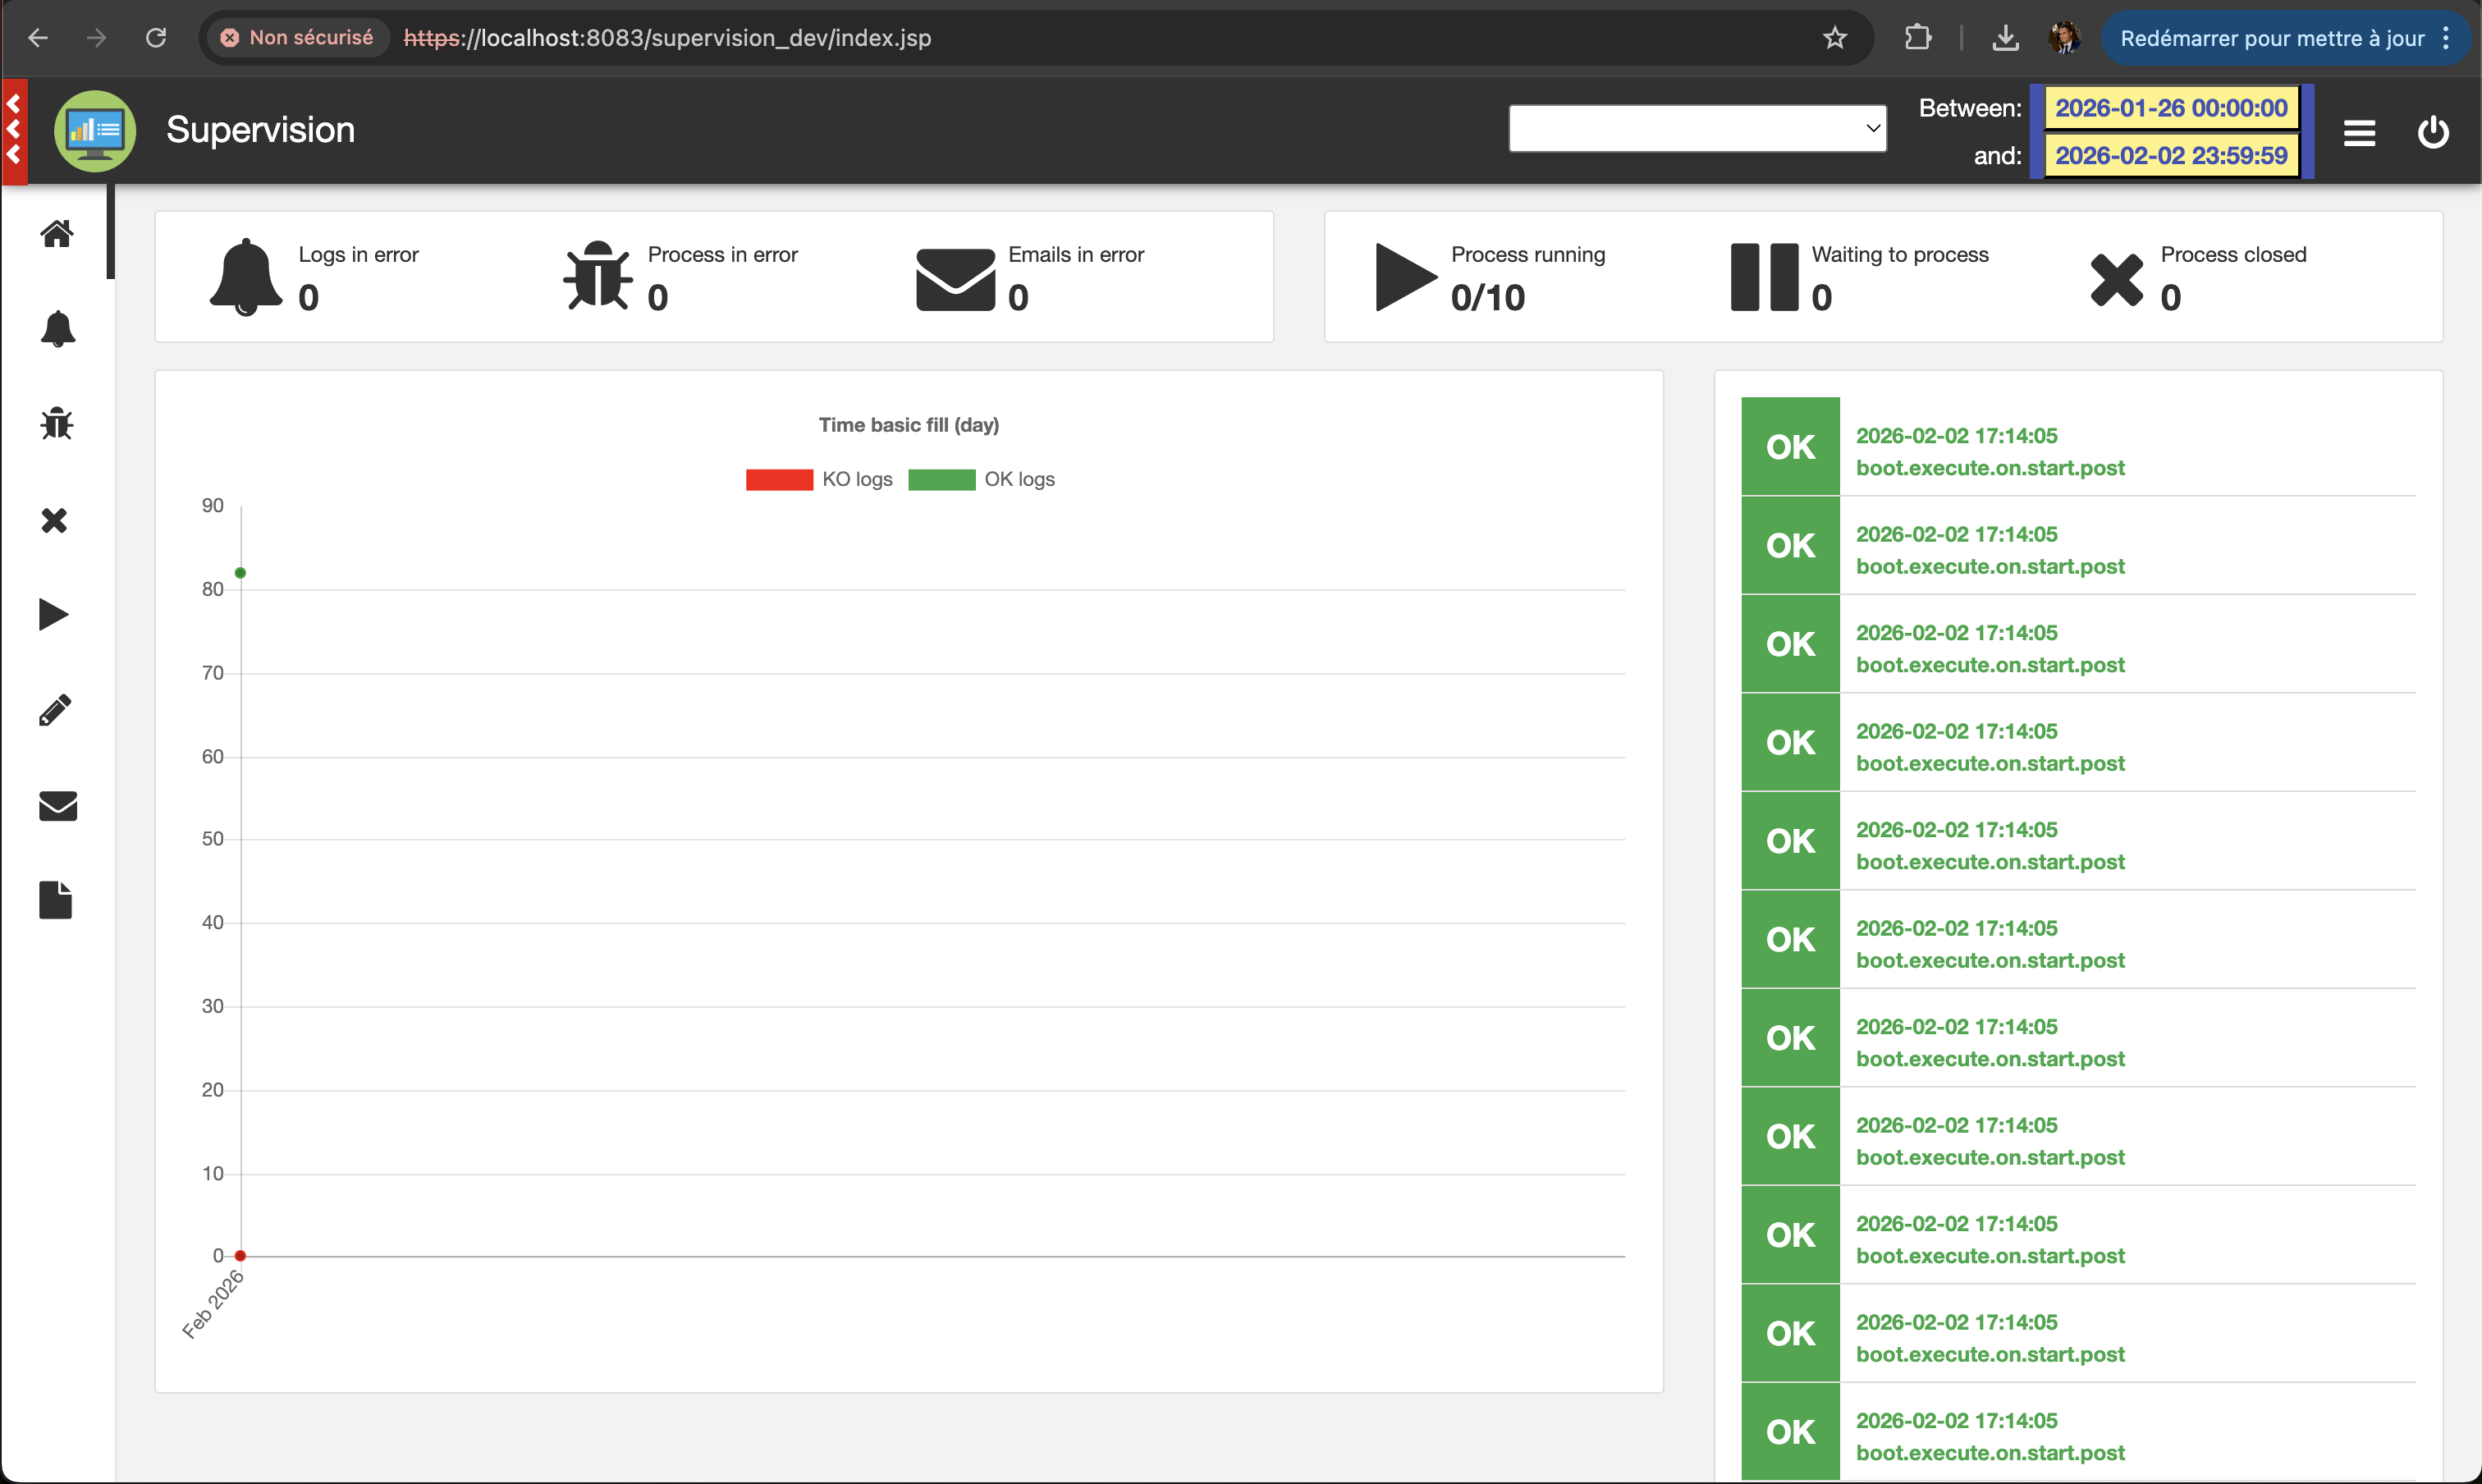The width and height of the screenshot is (2482, 1484).
Task: Open the bug process errors sidebar icon
Action: pyautogui.click(x=57, y=424)
